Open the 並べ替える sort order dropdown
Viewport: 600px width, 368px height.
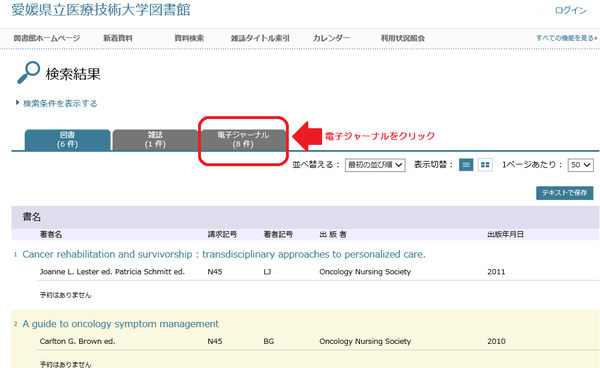pos(375,165)
